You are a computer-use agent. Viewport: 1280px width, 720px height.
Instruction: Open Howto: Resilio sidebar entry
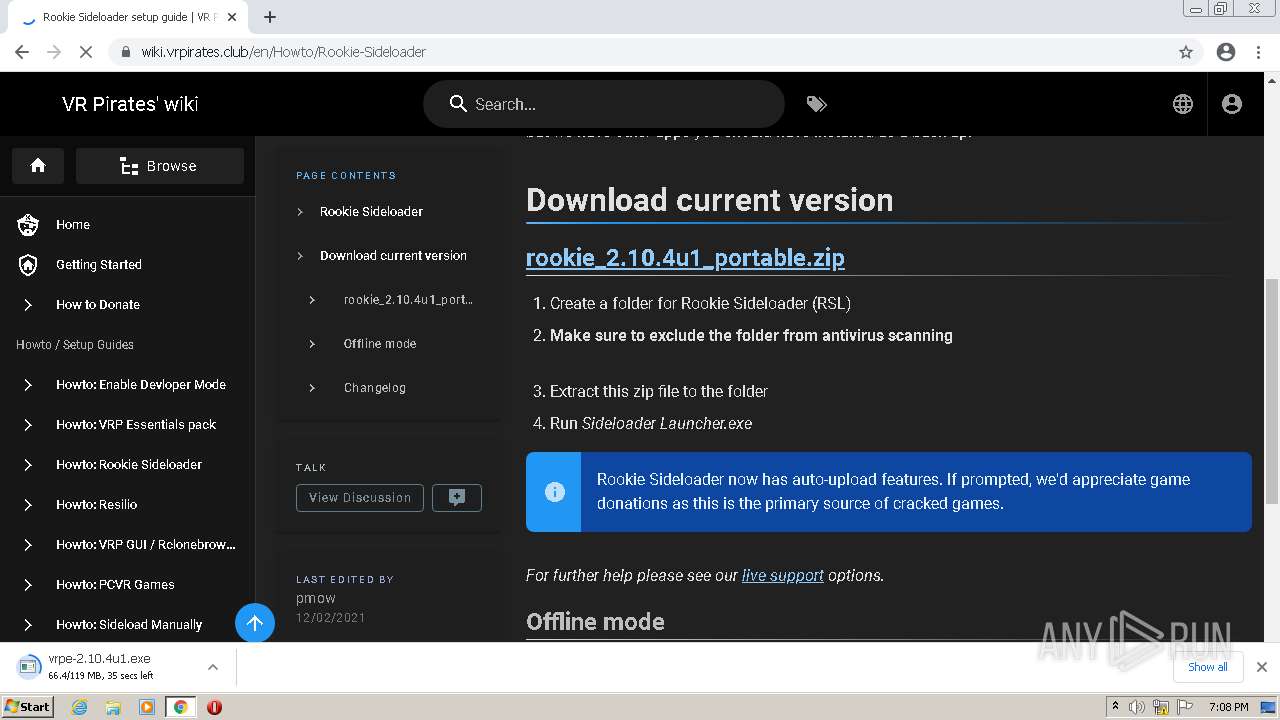coord(97,505)
